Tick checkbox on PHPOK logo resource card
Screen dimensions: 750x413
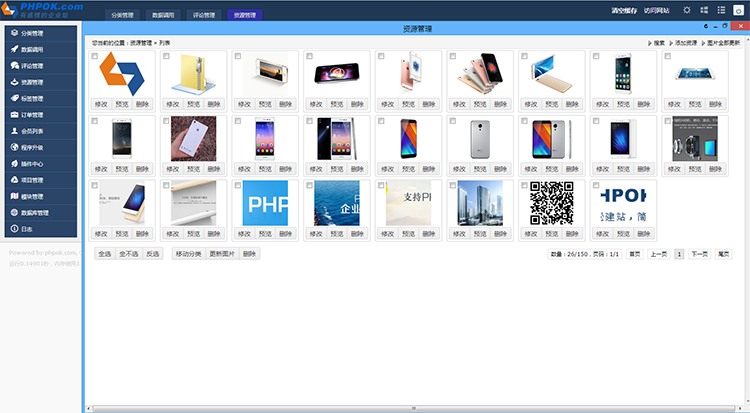(95, 56)
